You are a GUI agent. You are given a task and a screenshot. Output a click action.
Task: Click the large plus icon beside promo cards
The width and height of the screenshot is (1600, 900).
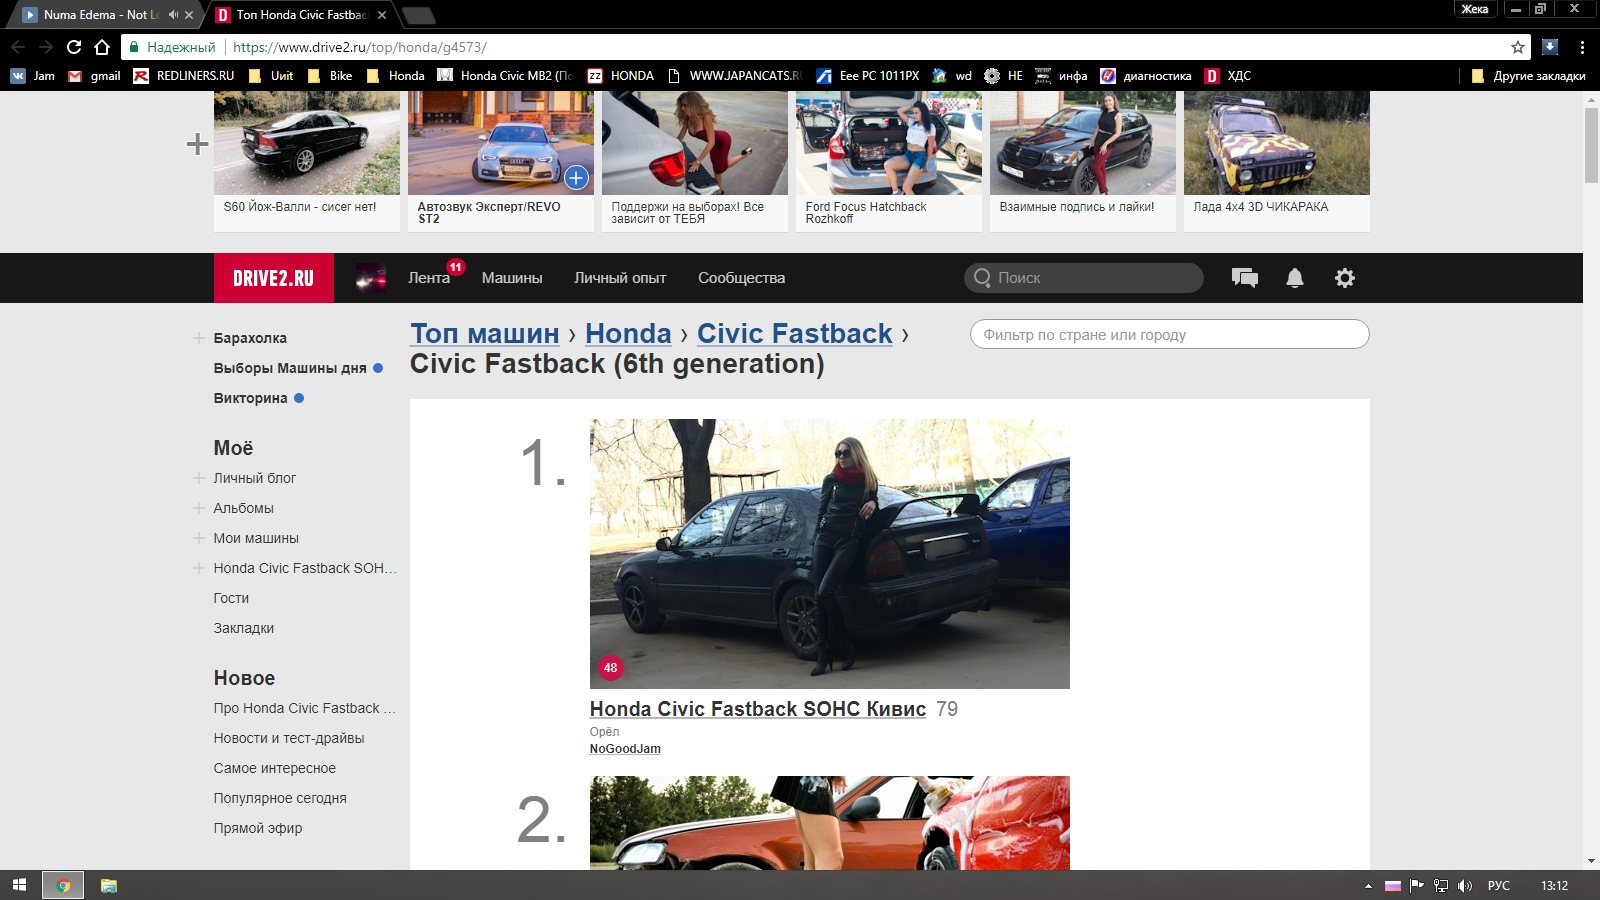[x=197, y=144]
